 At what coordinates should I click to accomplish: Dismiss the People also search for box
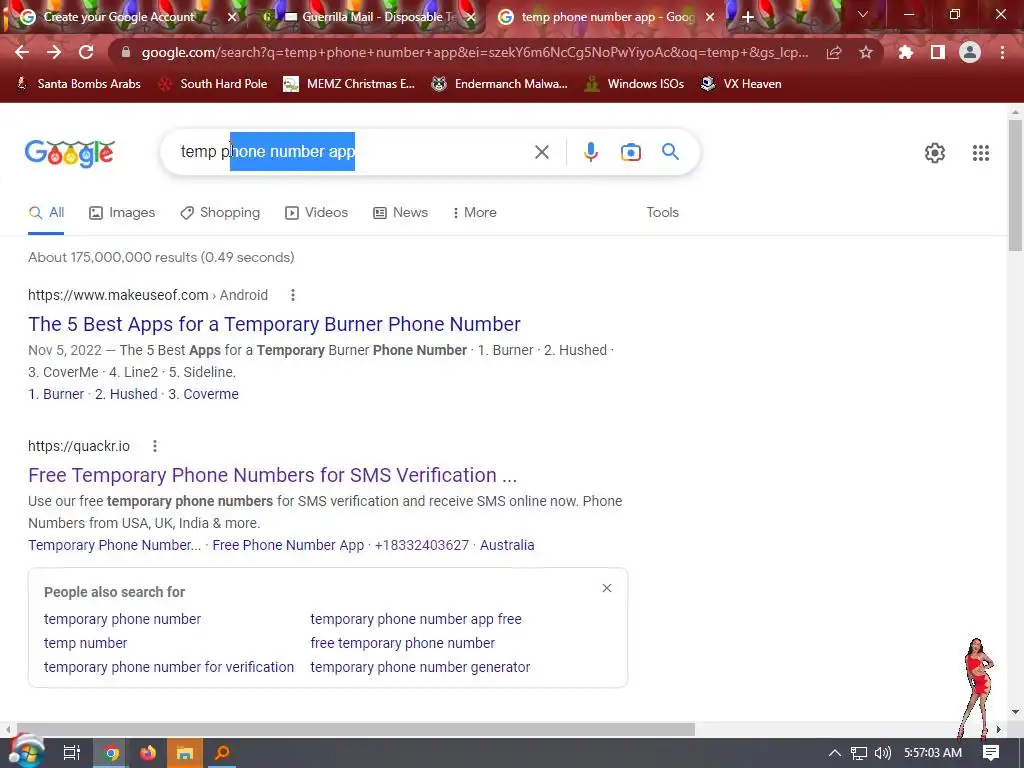click(x=607, y=588)
